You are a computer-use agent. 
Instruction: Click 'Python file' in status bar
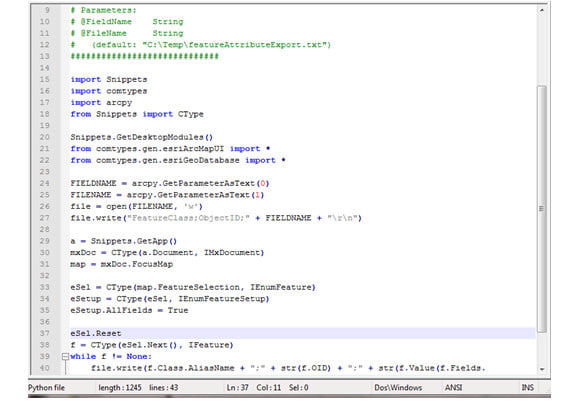coord(46,388)
